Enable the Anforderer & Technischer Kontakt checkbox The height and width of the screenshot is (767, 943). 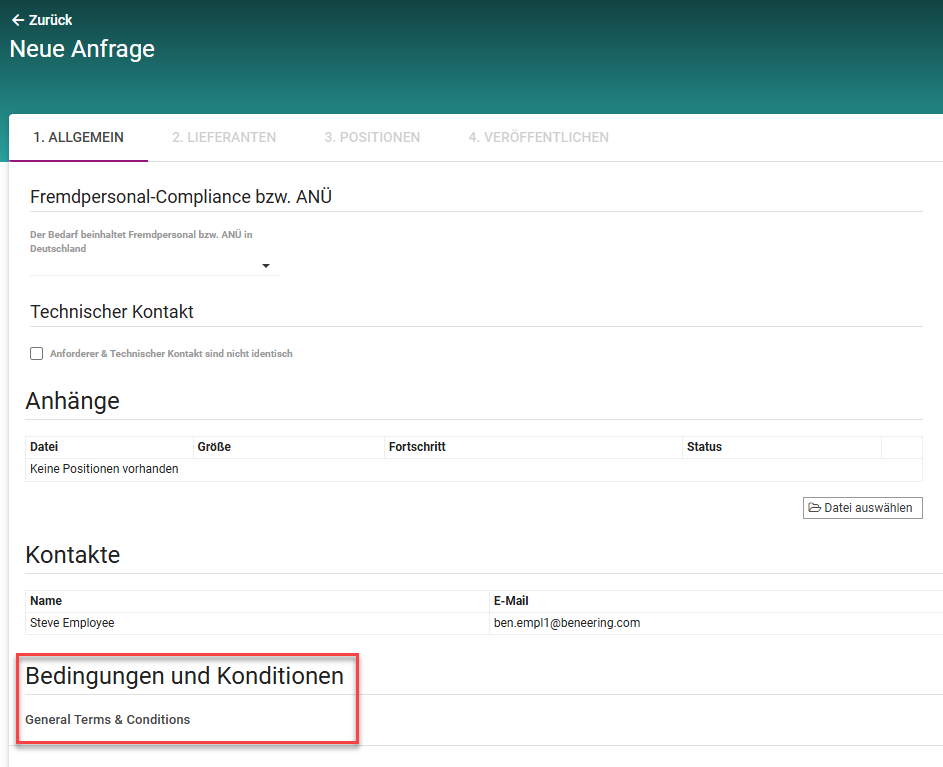37,353
